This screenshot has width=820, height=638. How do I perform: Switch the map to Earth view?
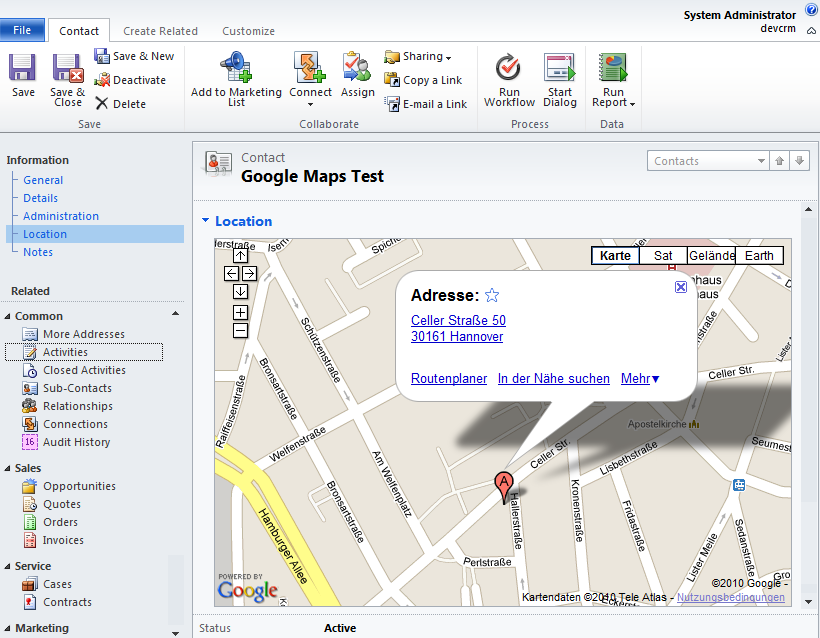tap(759, 255)
